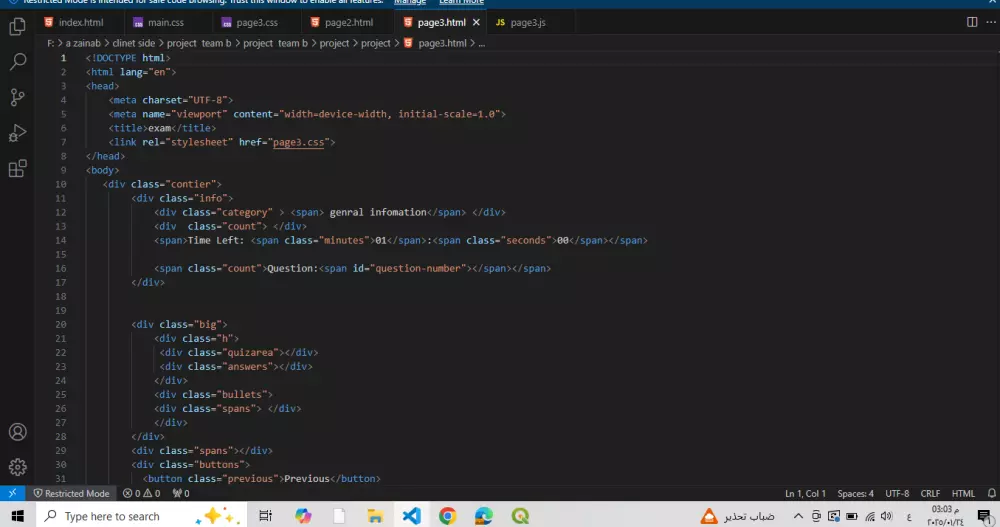Open the Extensions view
The height and width of the screenshot is (527, 1000).
pyautogui.click(x=17, y=168)
